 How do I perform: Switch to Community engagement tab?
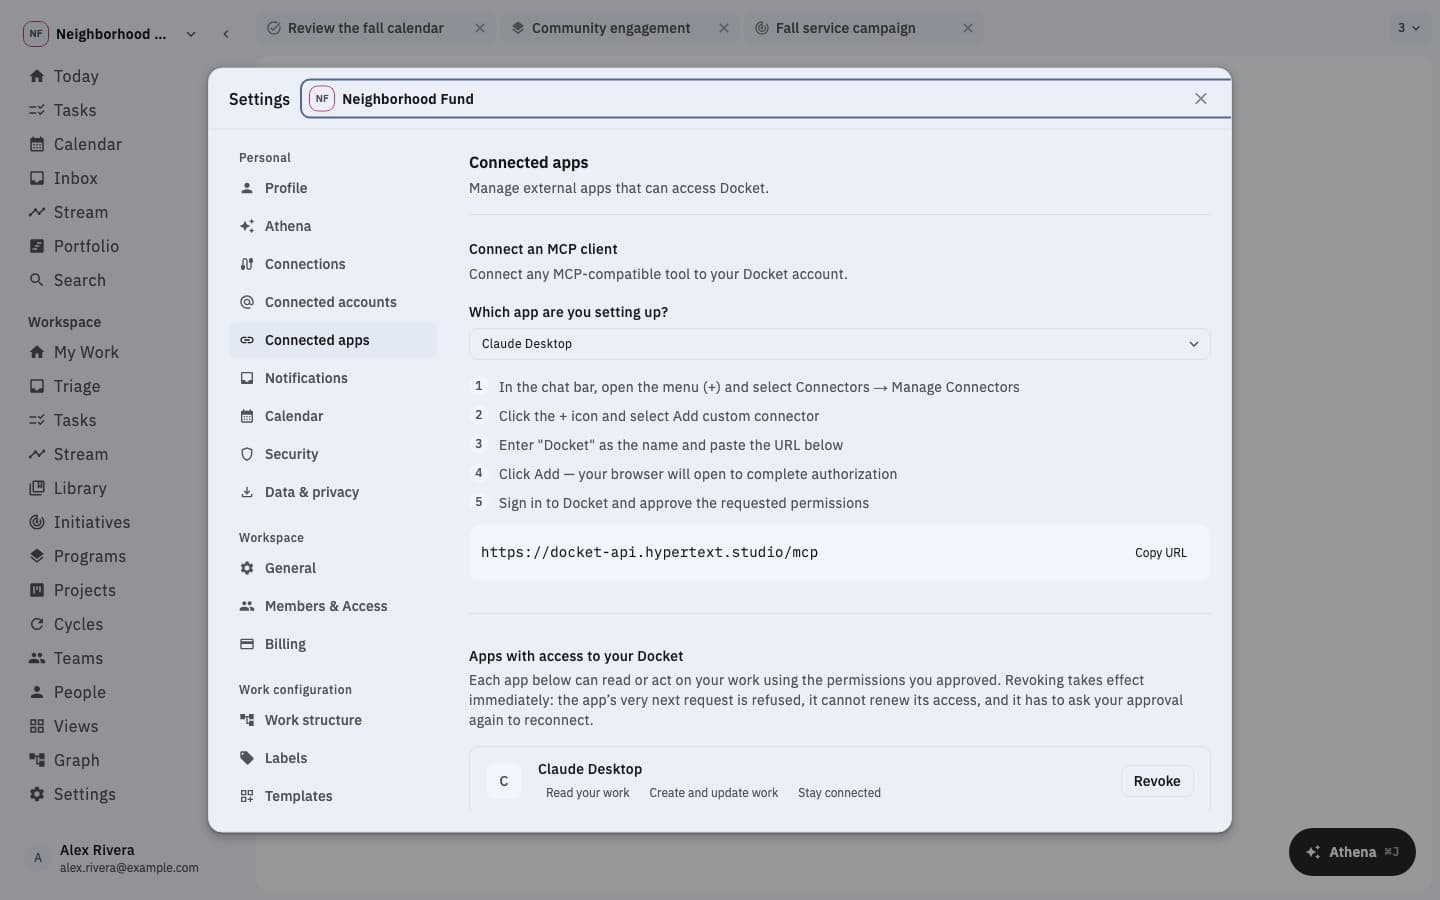point(611,28)
